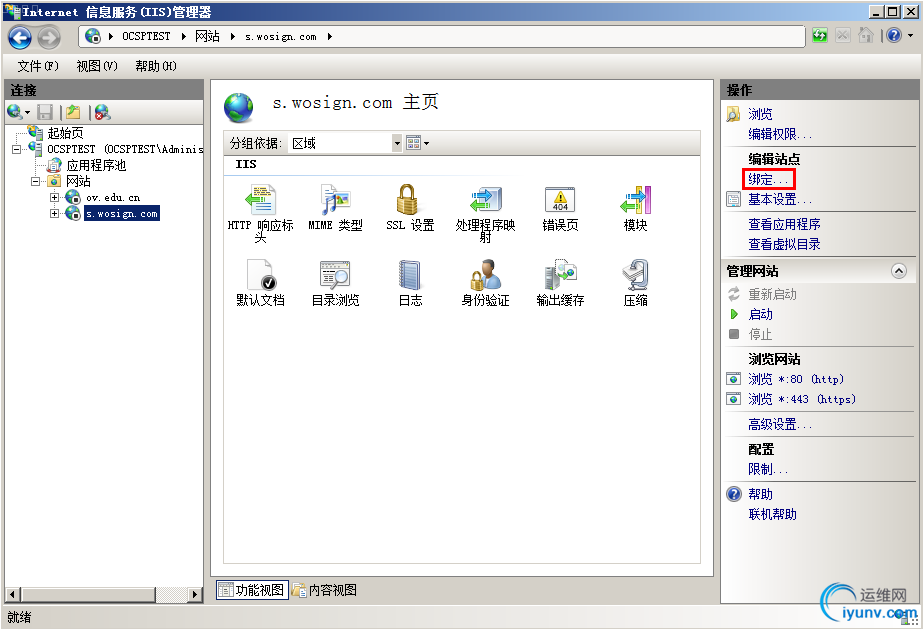The height and width of the screenshot is (629, 923).
Task: Click 联机帮助 link
Action: click(772, 514)
